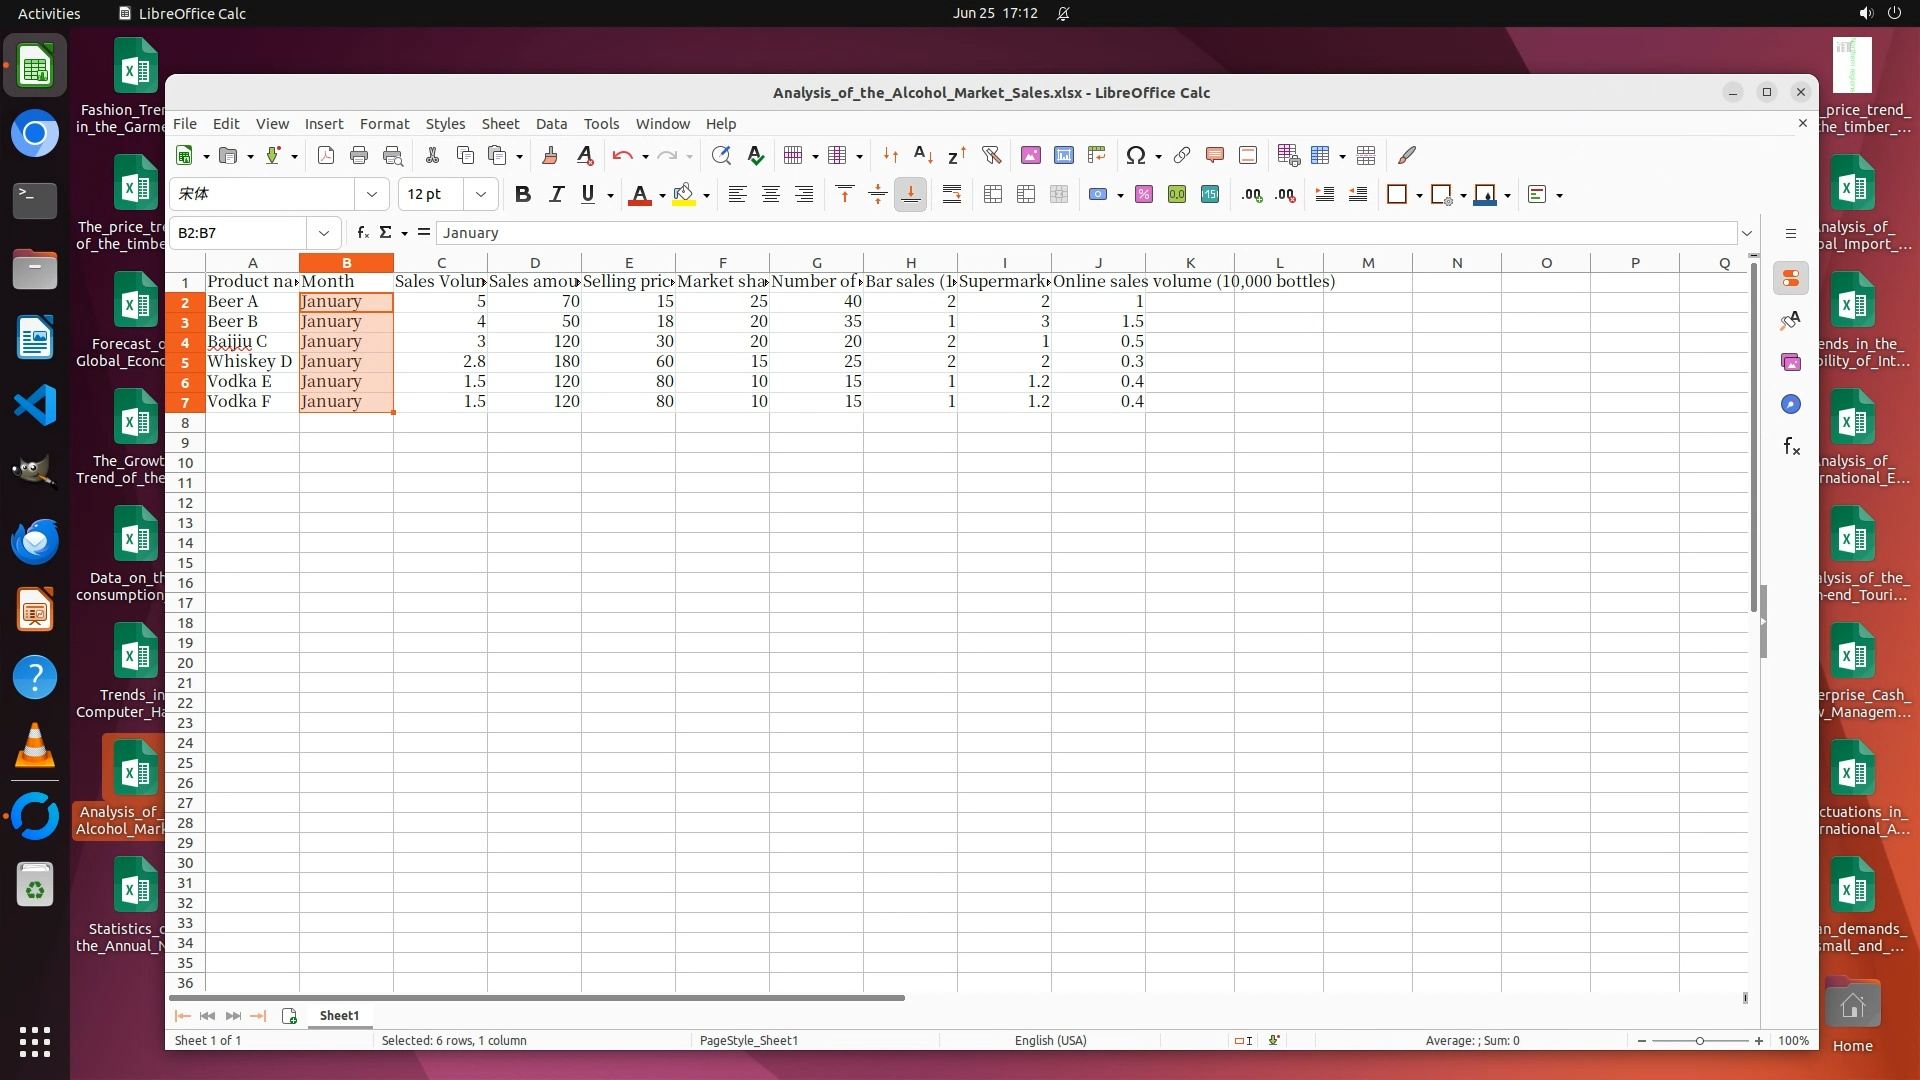Toggle Bold formatting
This screenshot has width=1920, height=1080.
tap(522, 195)
